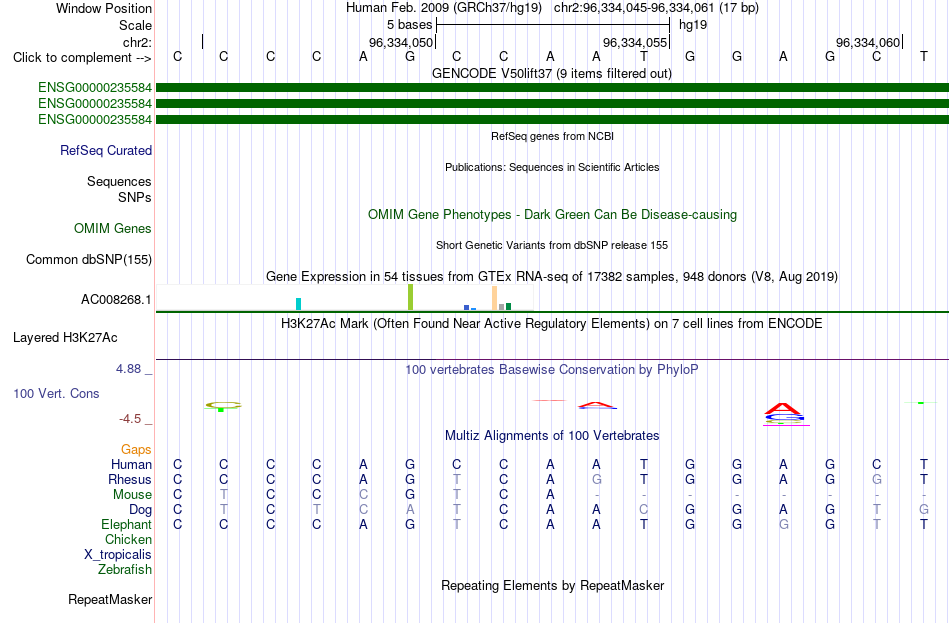Screen dimensions: 950x623
Task: Click the chr2:96,334,045-96,334,061 (17 bp) position text
Action: point(656,8)
